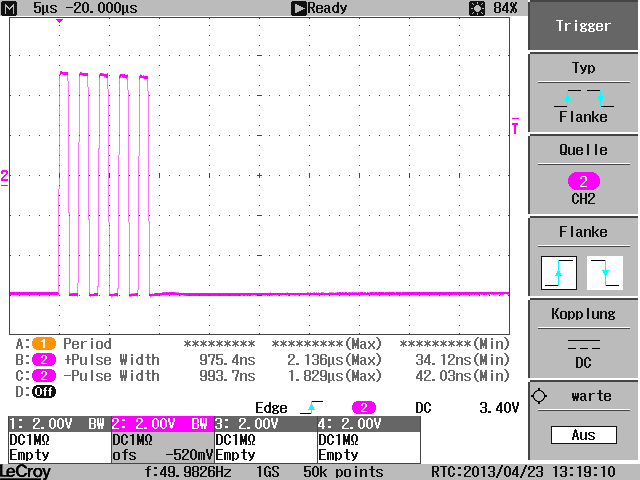640x480 pixels.
Task: Click the Off badge in measurement row D
Action: [x=44, y=391]
